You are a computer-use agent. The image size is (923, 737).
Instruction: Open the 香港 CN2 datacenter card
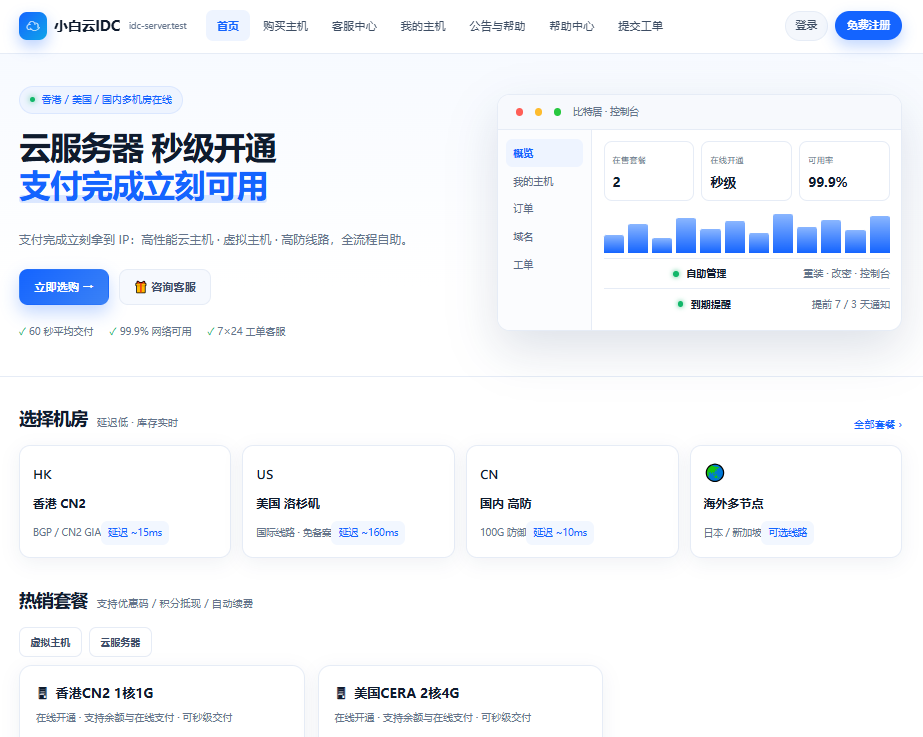(125, 502)
